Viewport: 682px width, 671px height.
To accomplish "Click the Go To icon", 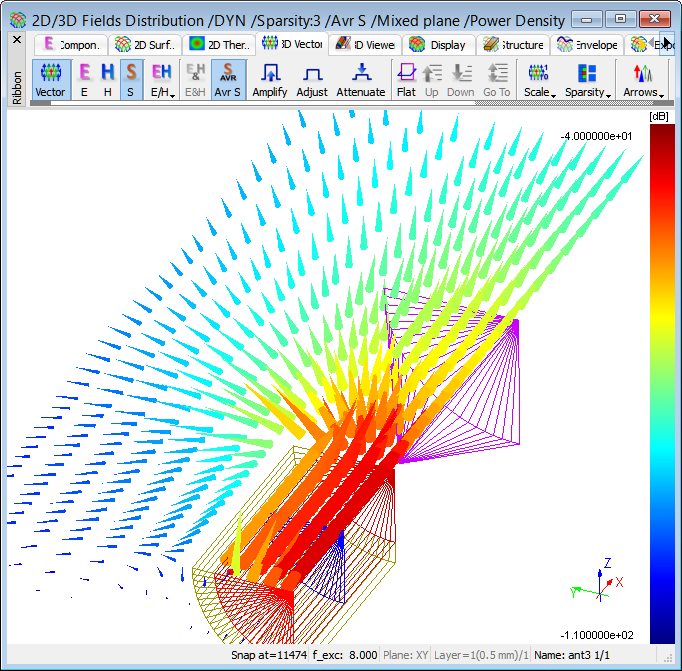I will pyautogui.click(x=496, y=79).
